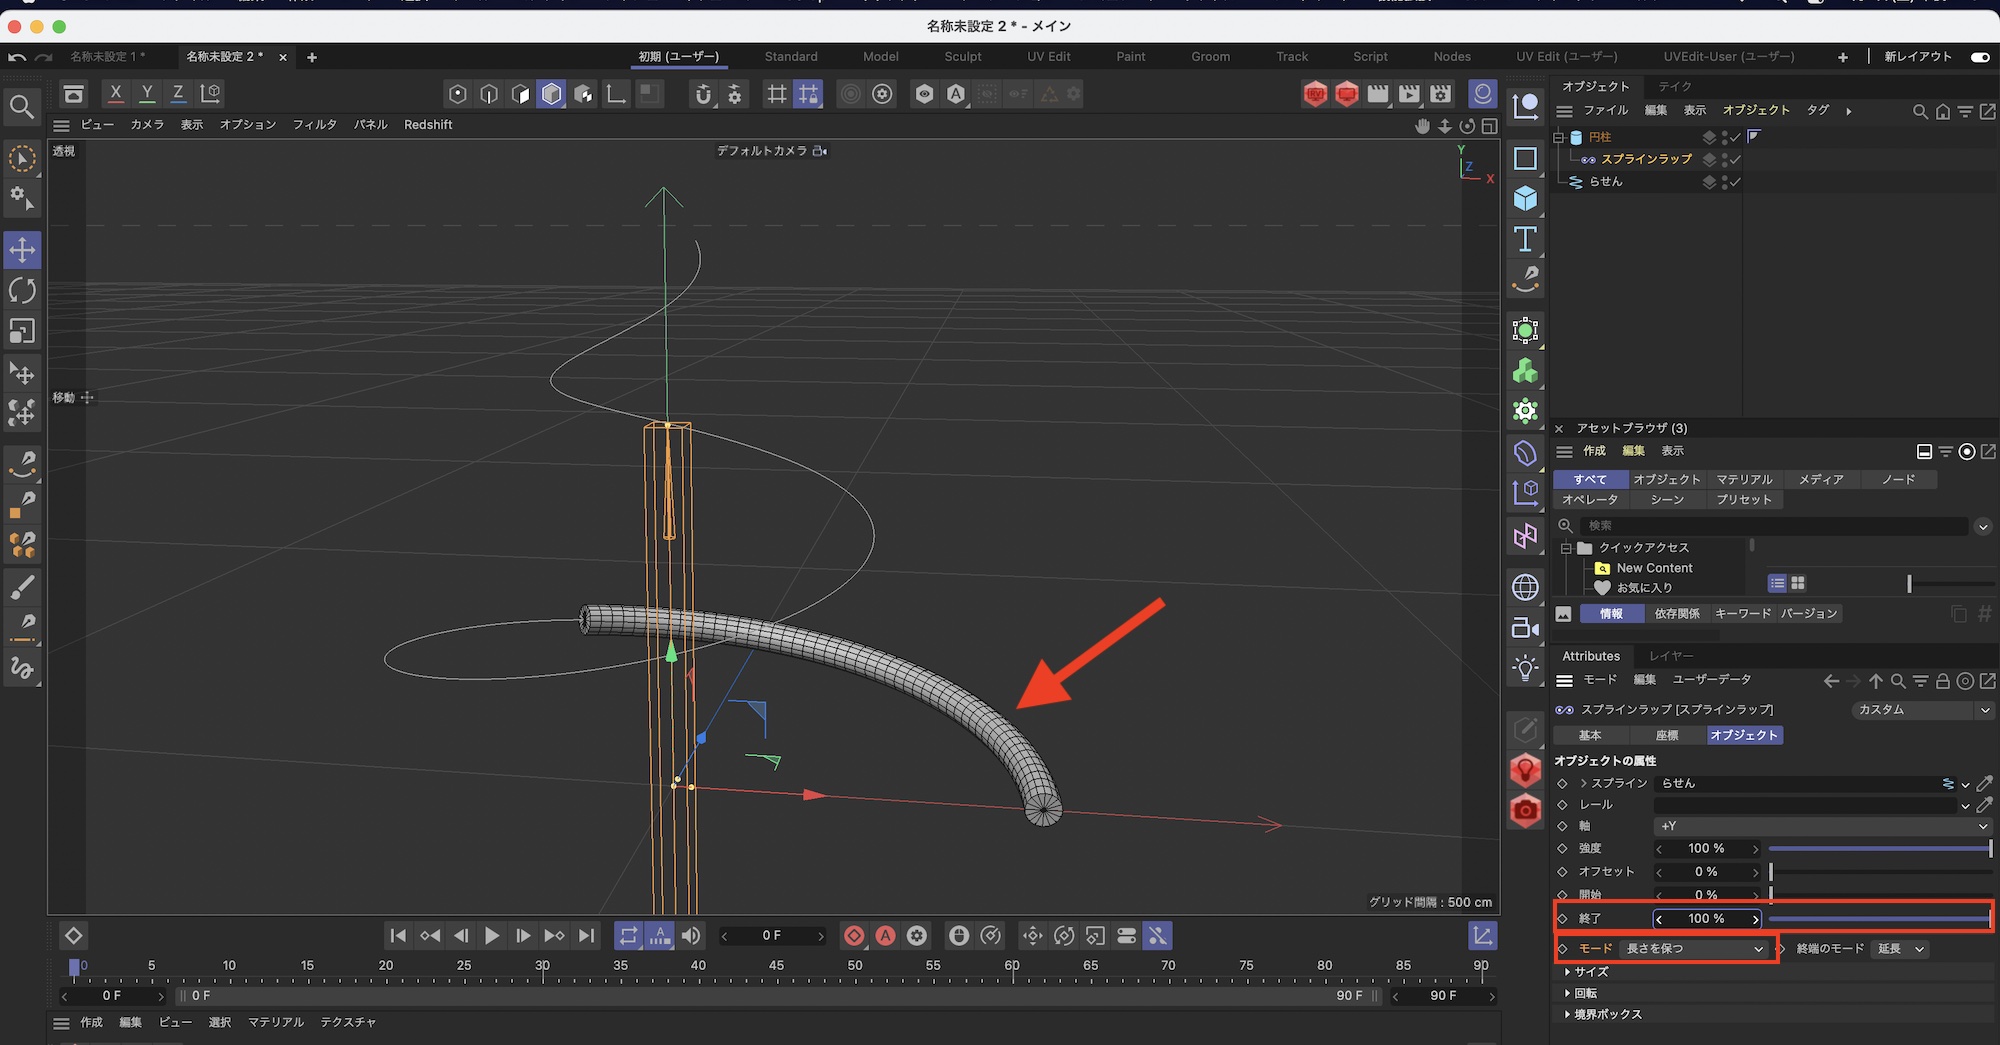Collapse the 円柱 object tree node
This screenshot has height=1045, width=2000.
click(x=1559, y=138)
